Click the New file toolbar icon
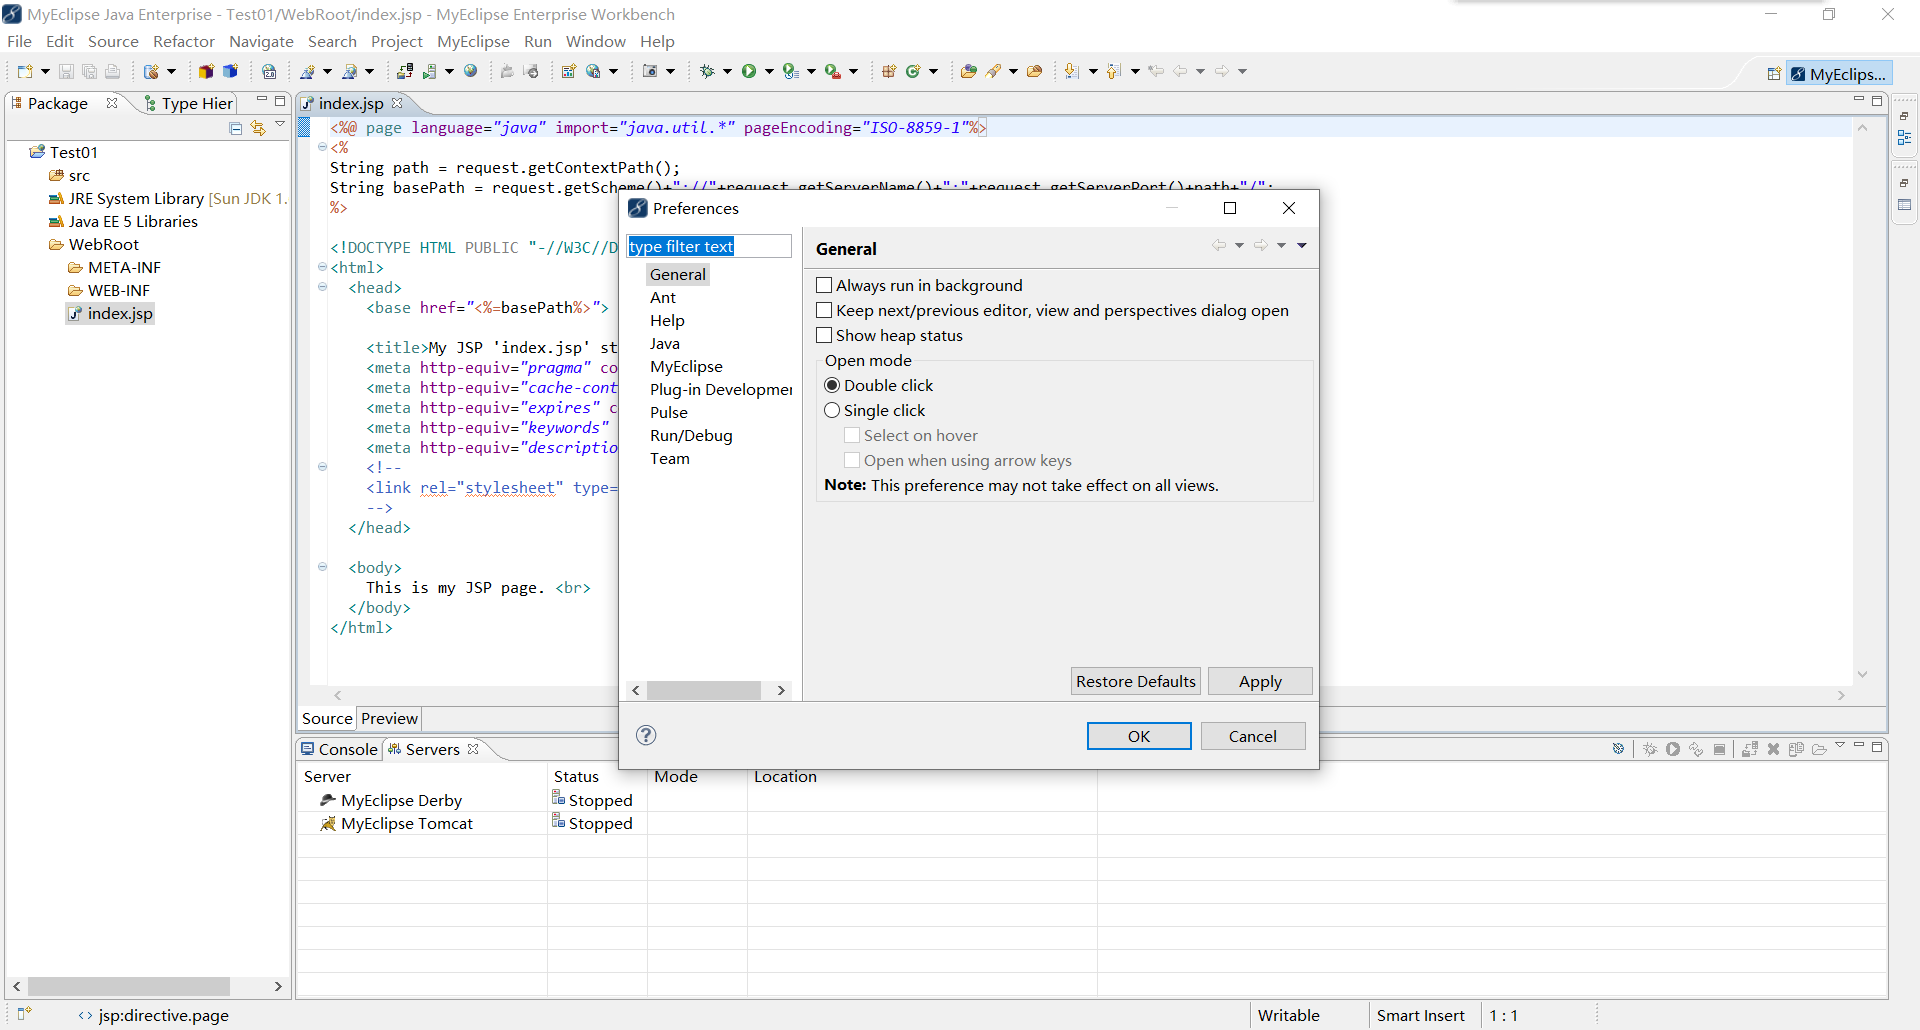This screenshot has width=1920, height=1030. (25, 71)
